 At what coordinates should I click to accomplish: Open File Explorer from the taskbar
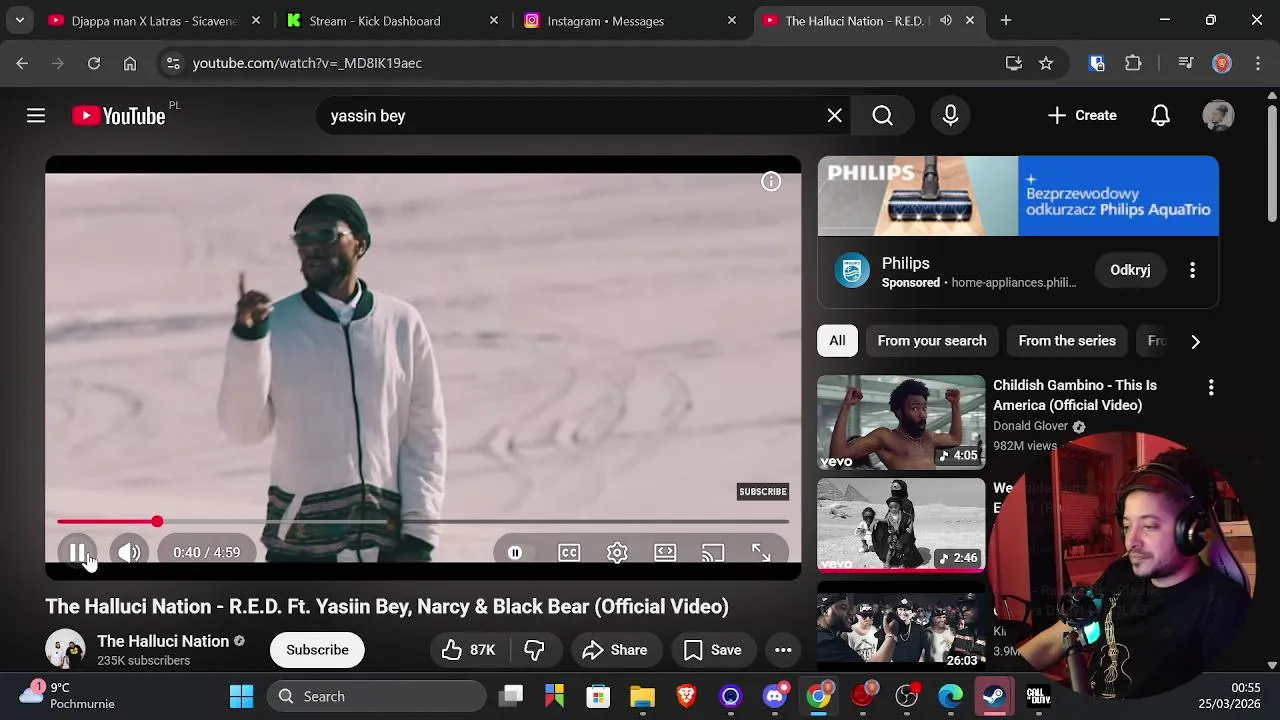[x=642, y=696]
